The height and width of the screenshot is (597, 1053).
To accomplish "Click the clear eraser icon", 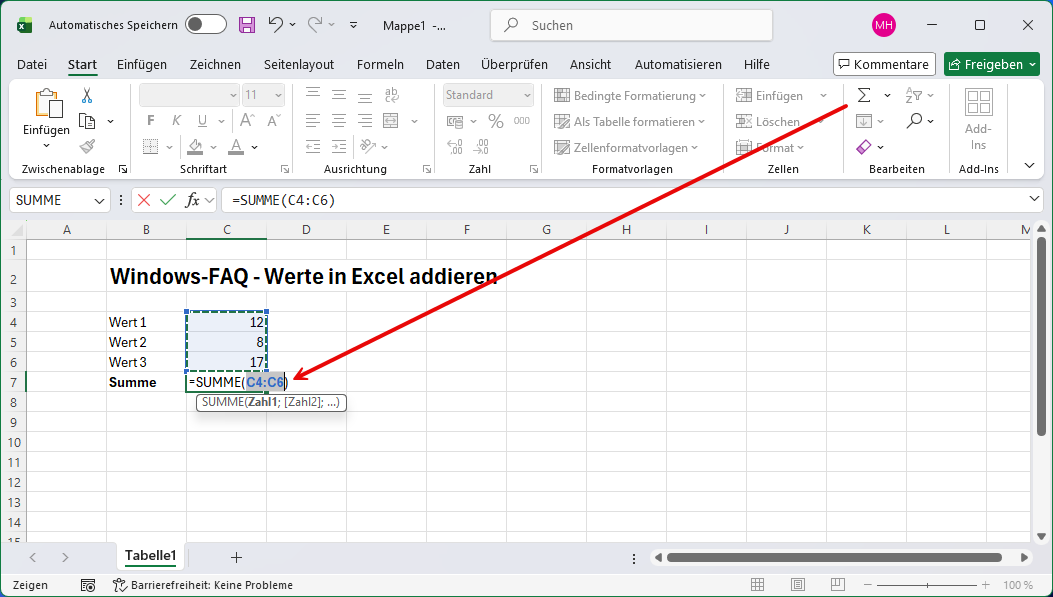I will pyautogui.click(x=864, y=146).
